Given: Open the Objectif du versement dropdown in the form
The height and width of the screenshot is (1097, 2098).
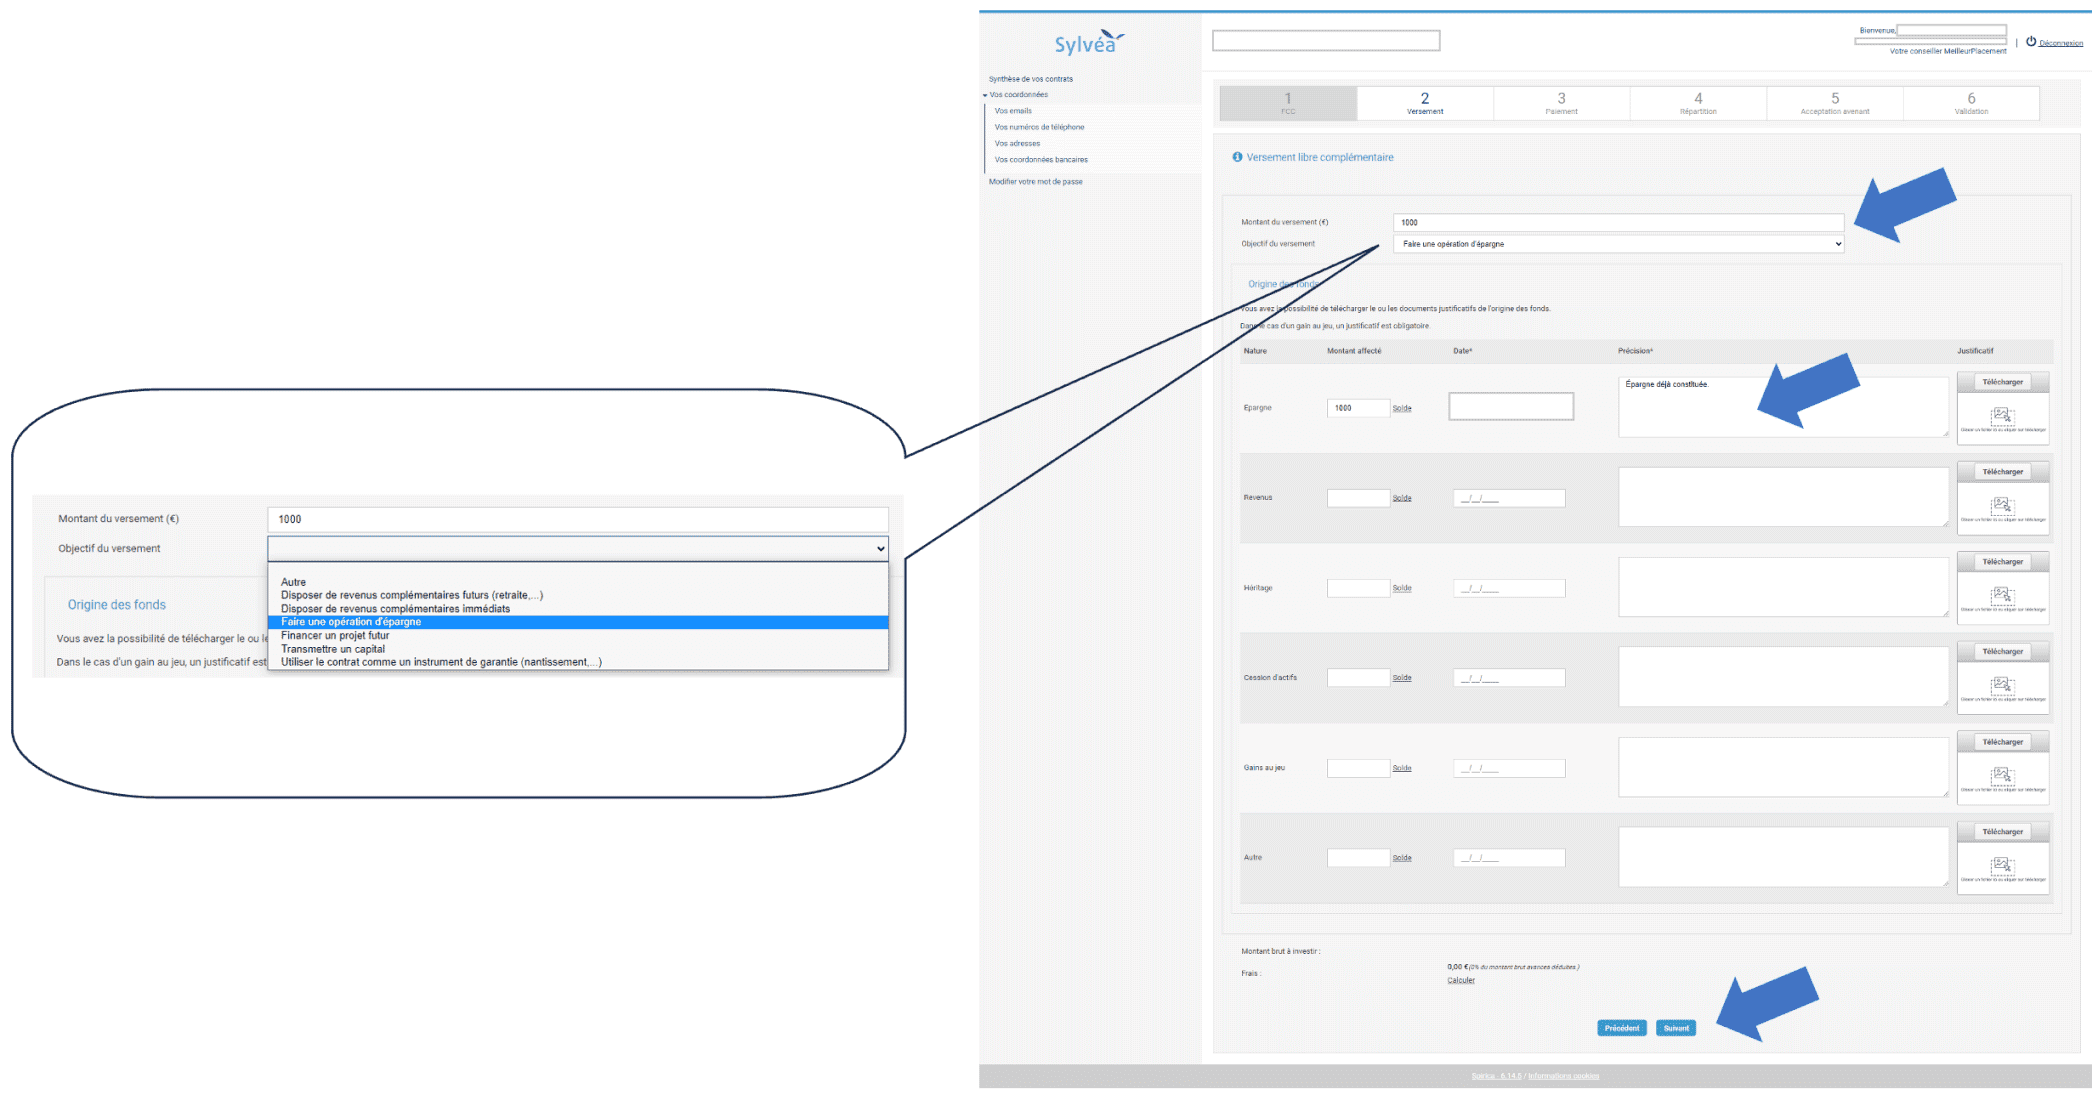Looking at the screenshot, I should click(x=1618, y=244).
